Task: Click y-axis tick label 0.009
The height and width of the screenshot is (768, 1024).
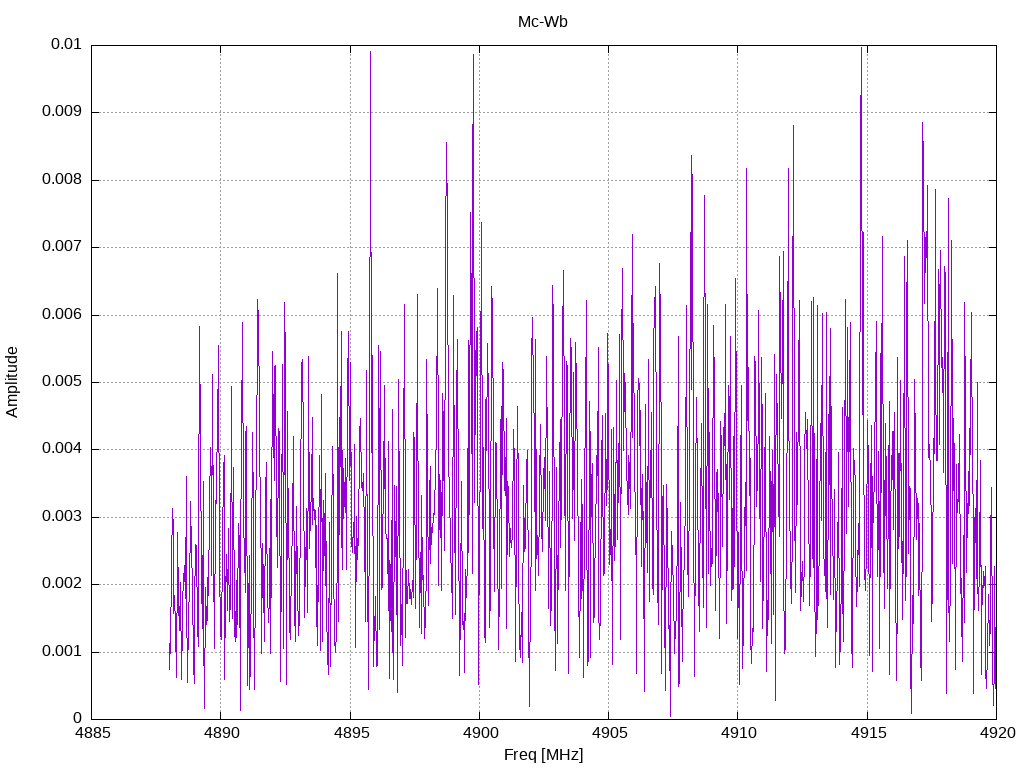Action: [x=62, y=112]
